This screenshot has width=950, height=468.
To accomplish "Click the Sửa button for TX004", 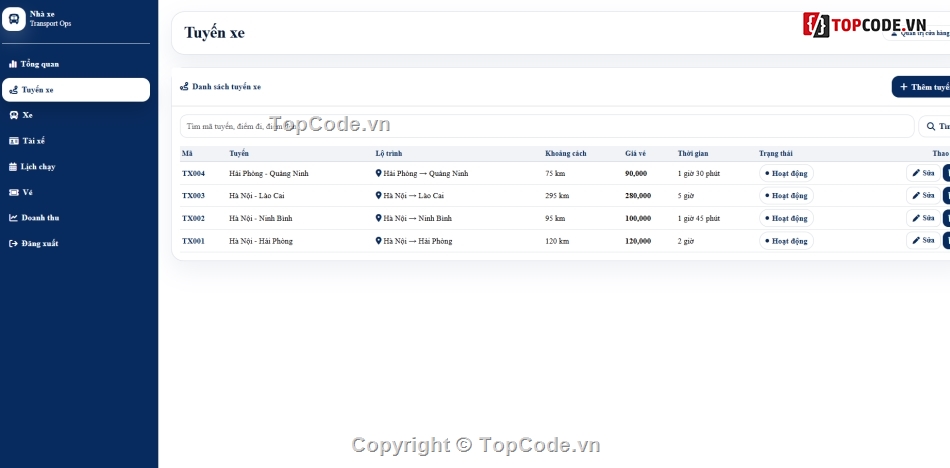I will pos(923,173).
